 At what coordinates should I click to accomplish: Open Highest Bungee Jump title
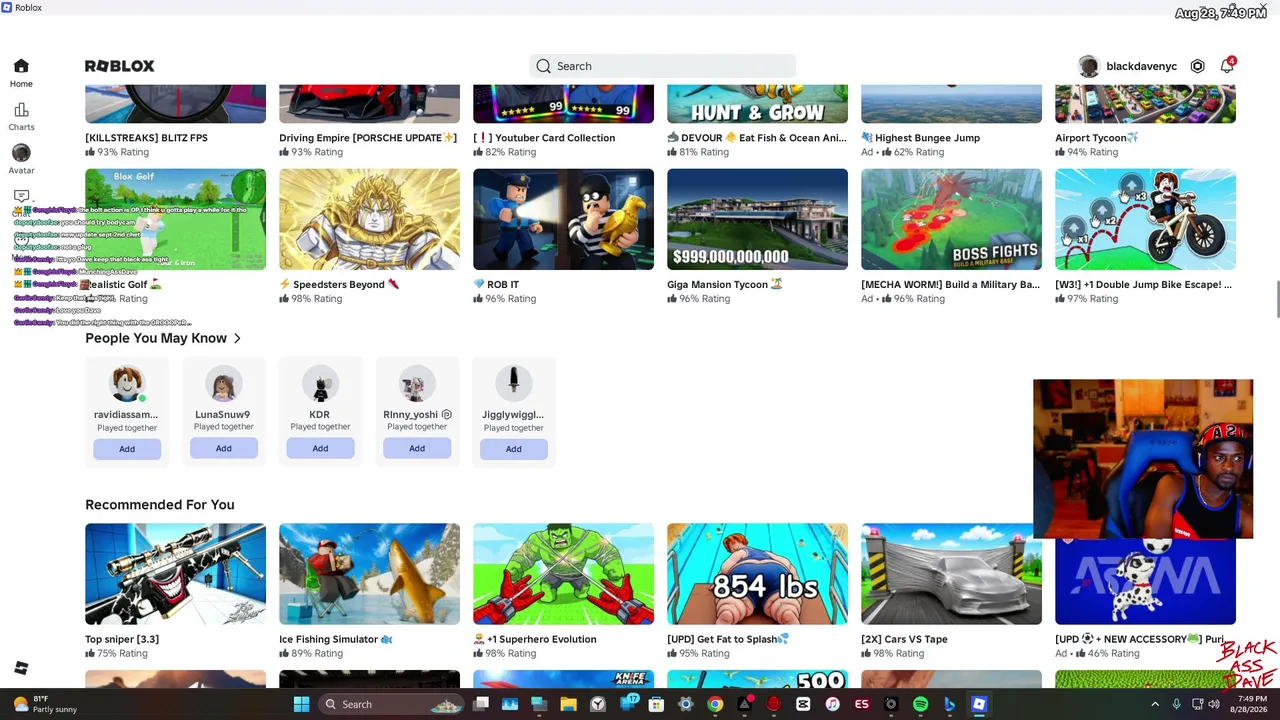click(921, 138)
